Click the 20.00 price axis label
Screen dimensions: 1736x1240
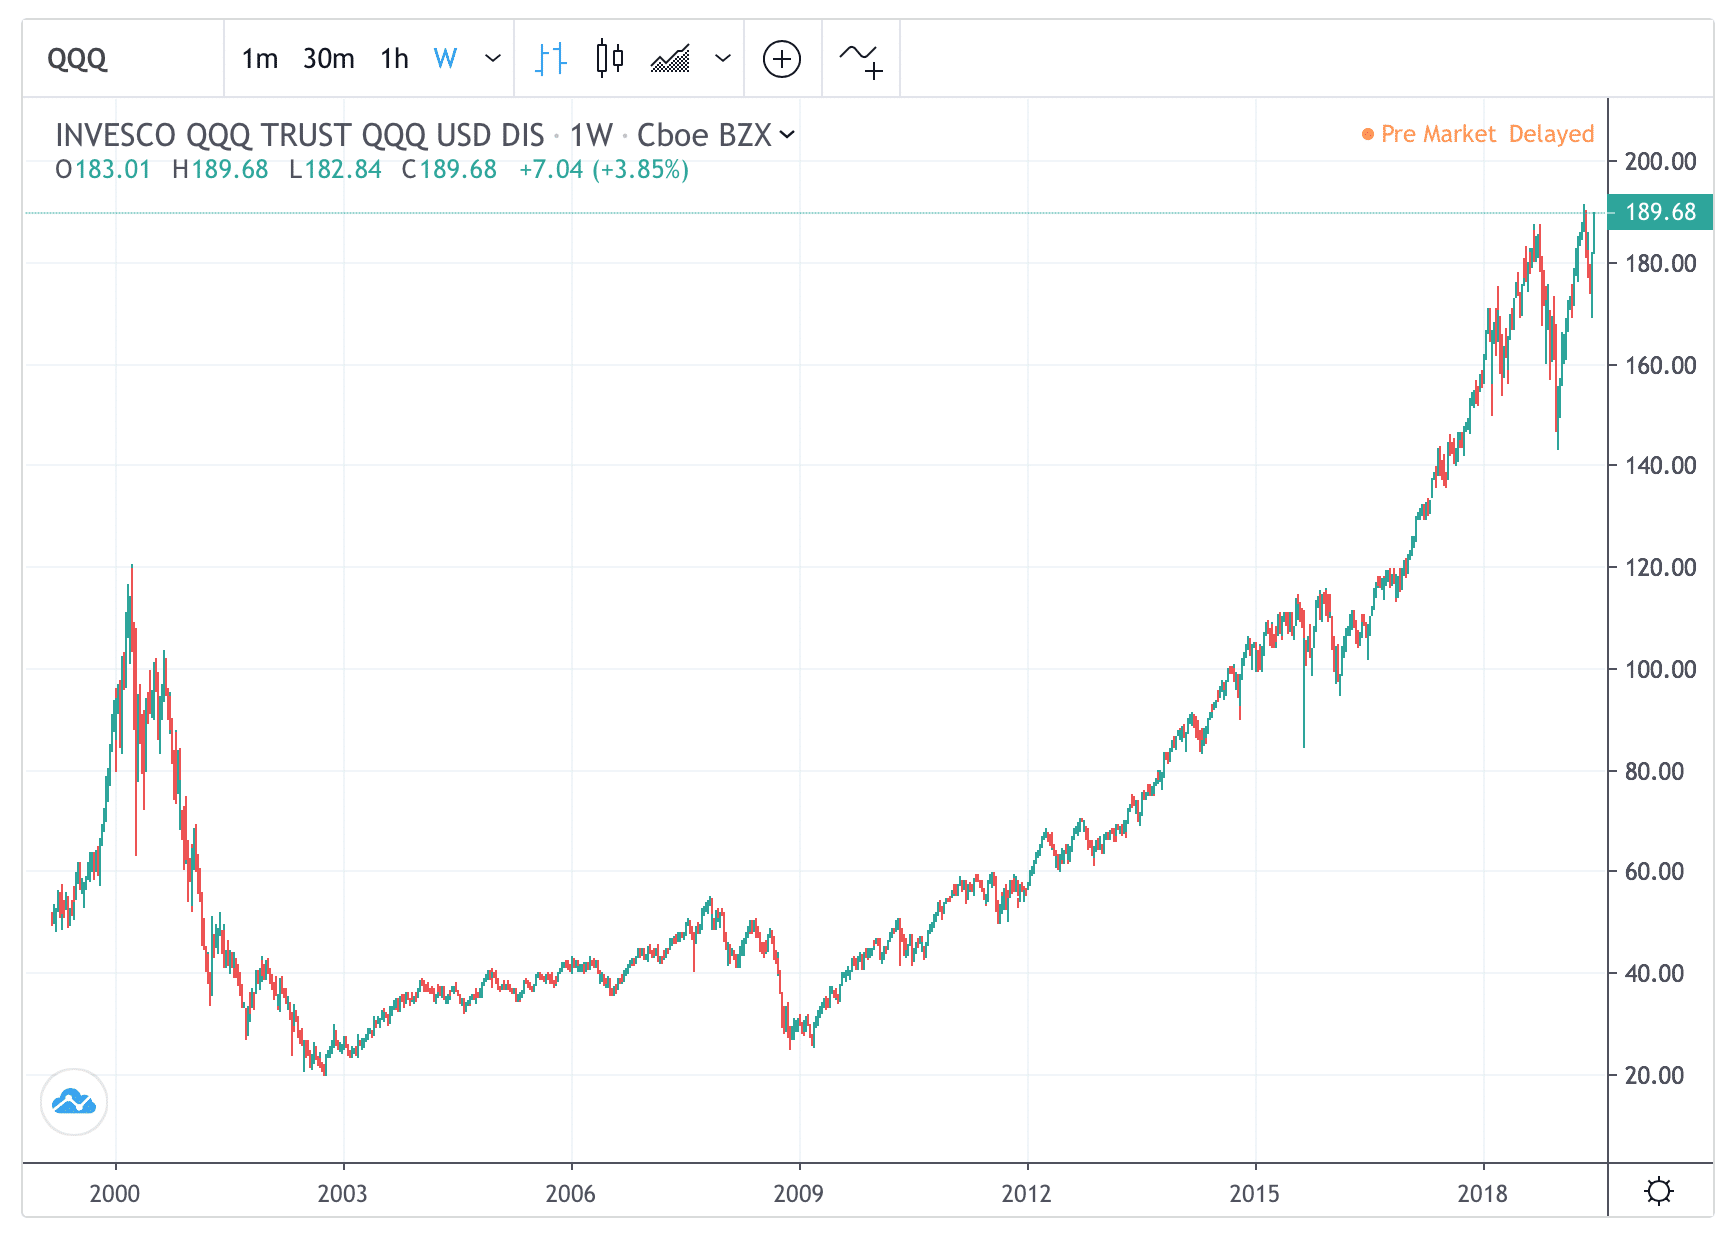coord(1654,1075)
